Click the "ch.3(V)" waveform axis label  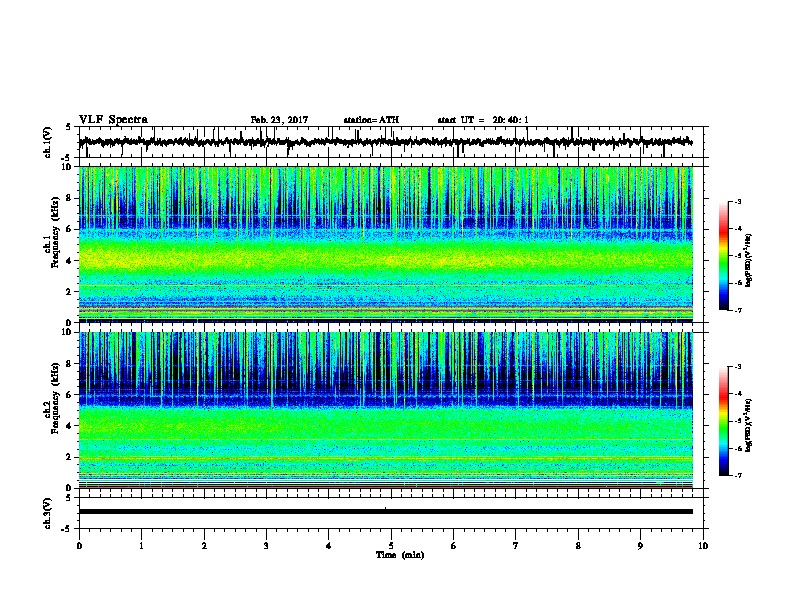click(48, 513)
